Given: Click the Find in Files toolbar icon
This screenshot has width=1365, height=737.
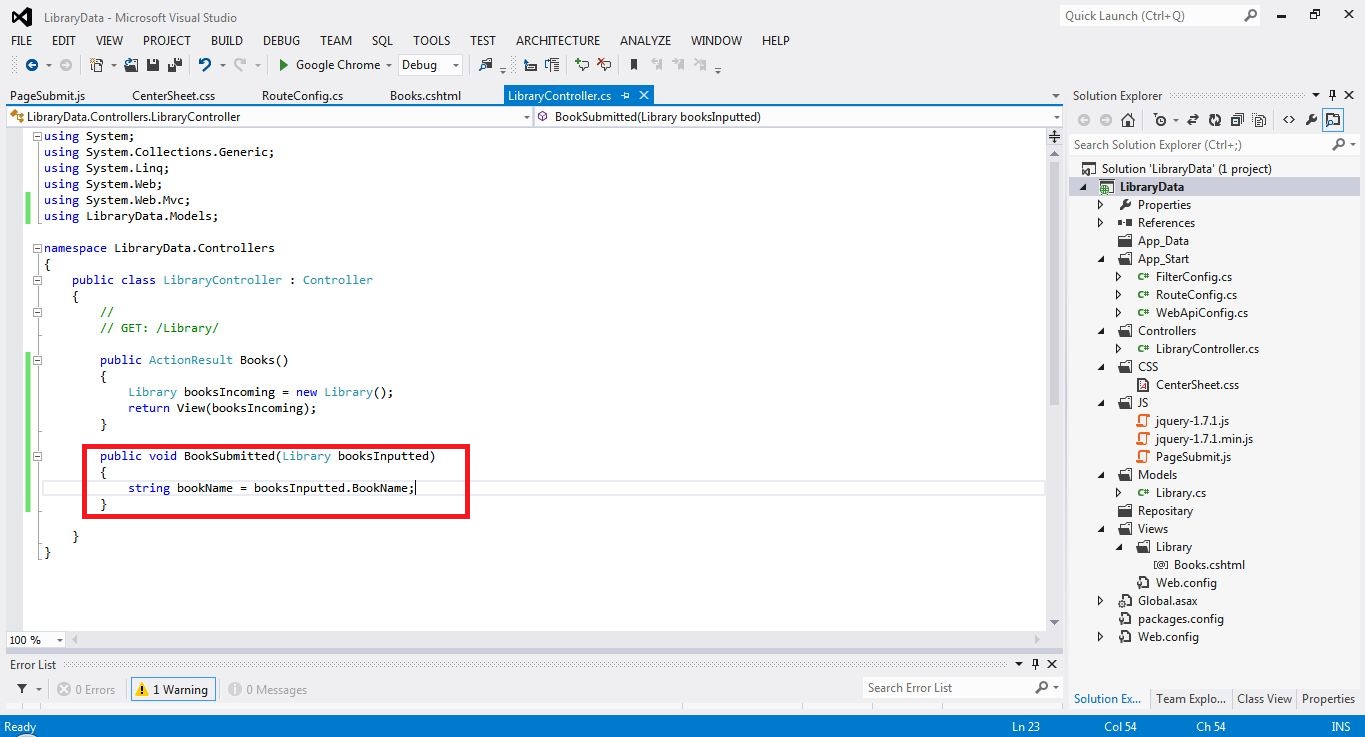Looking at the screenshot, I should [486, 65].
